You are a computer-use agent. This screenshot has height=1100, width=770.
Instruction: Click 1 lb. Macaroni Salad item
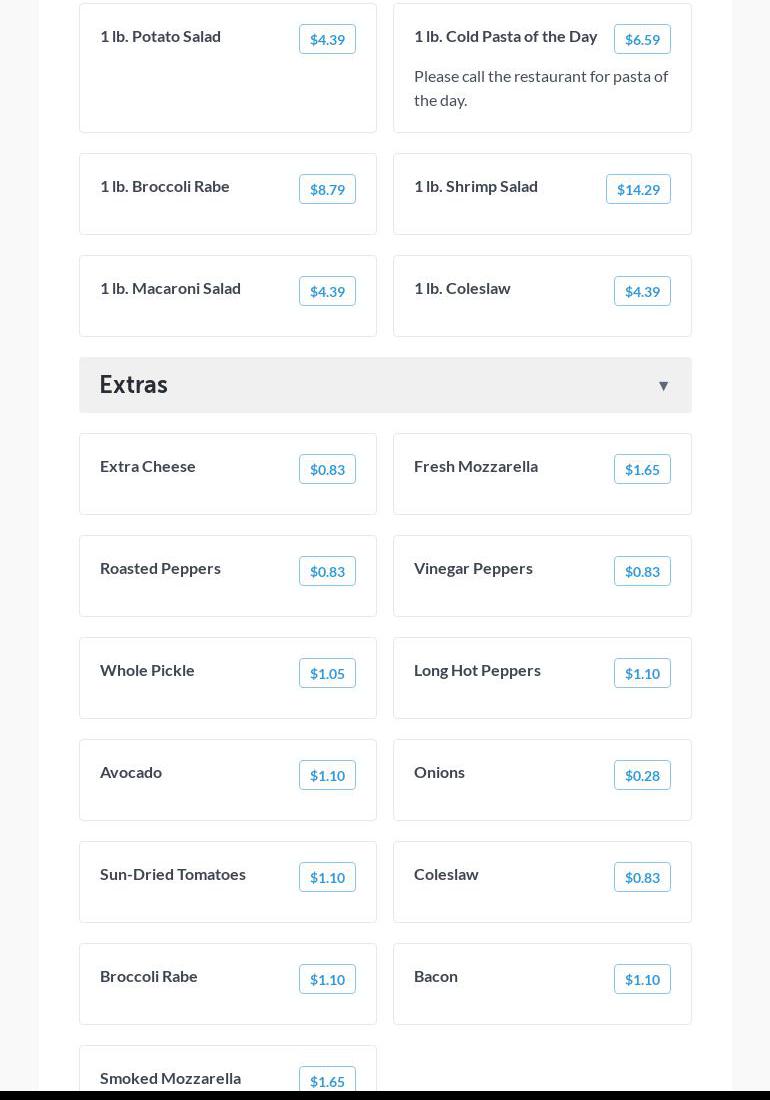pyautogui.click(x=171, y=288)
